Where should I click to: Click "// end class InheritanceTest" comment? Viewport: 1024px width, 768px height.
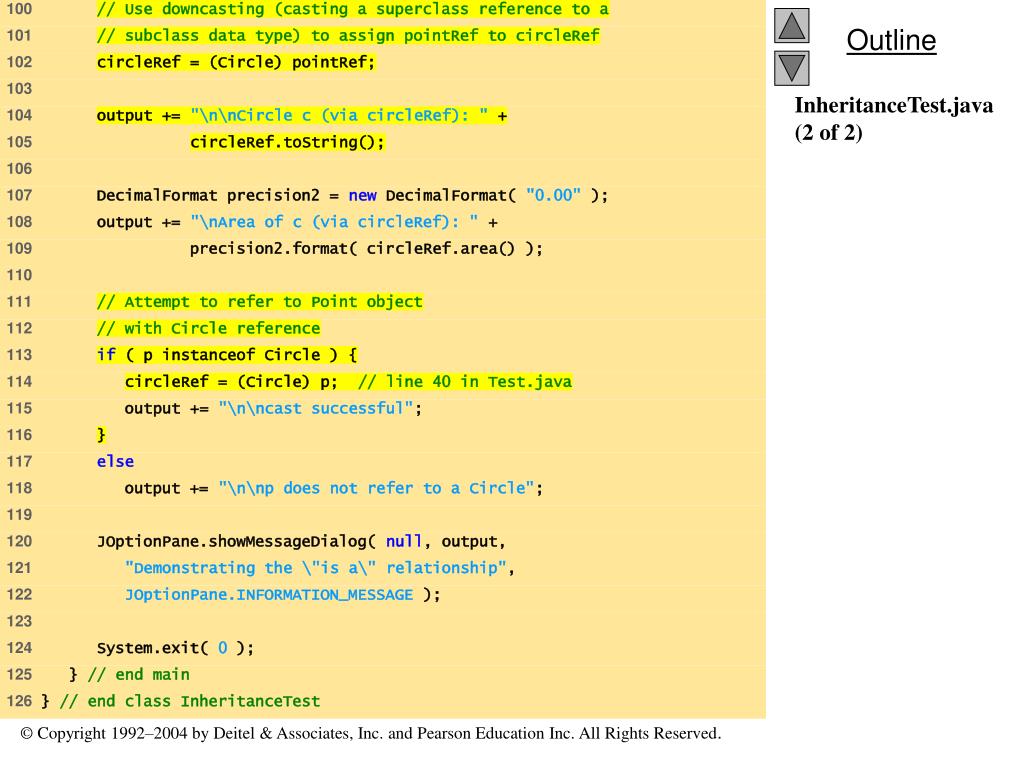pos(189,701)
